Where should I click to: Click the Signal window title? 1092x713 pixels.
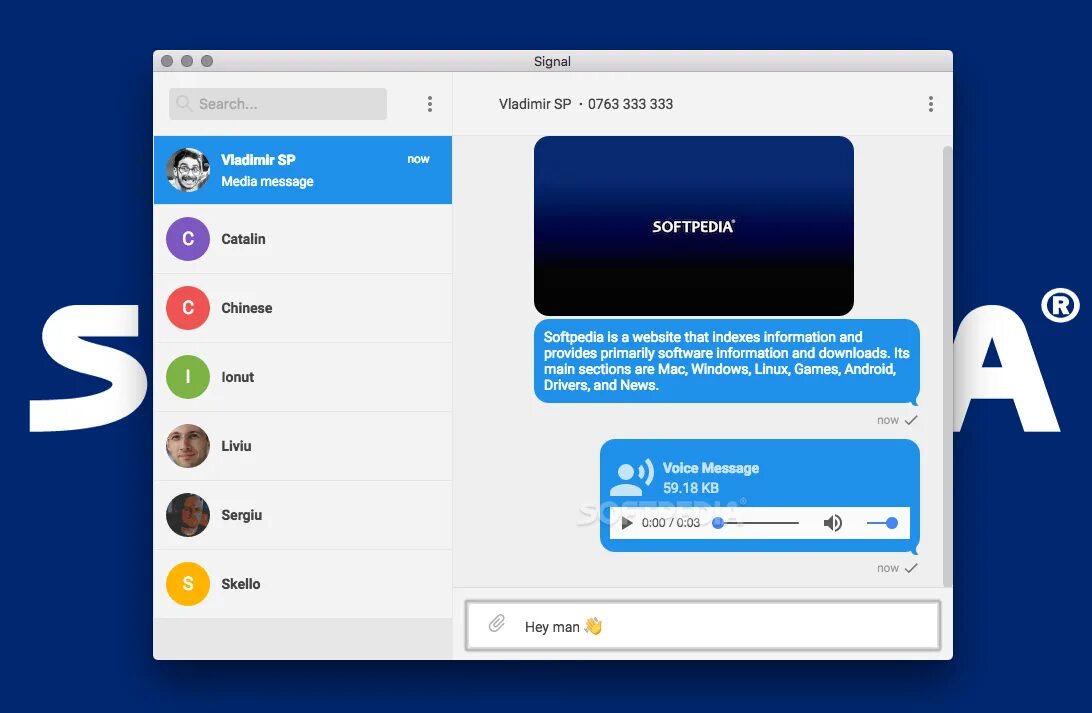point(552,61)
